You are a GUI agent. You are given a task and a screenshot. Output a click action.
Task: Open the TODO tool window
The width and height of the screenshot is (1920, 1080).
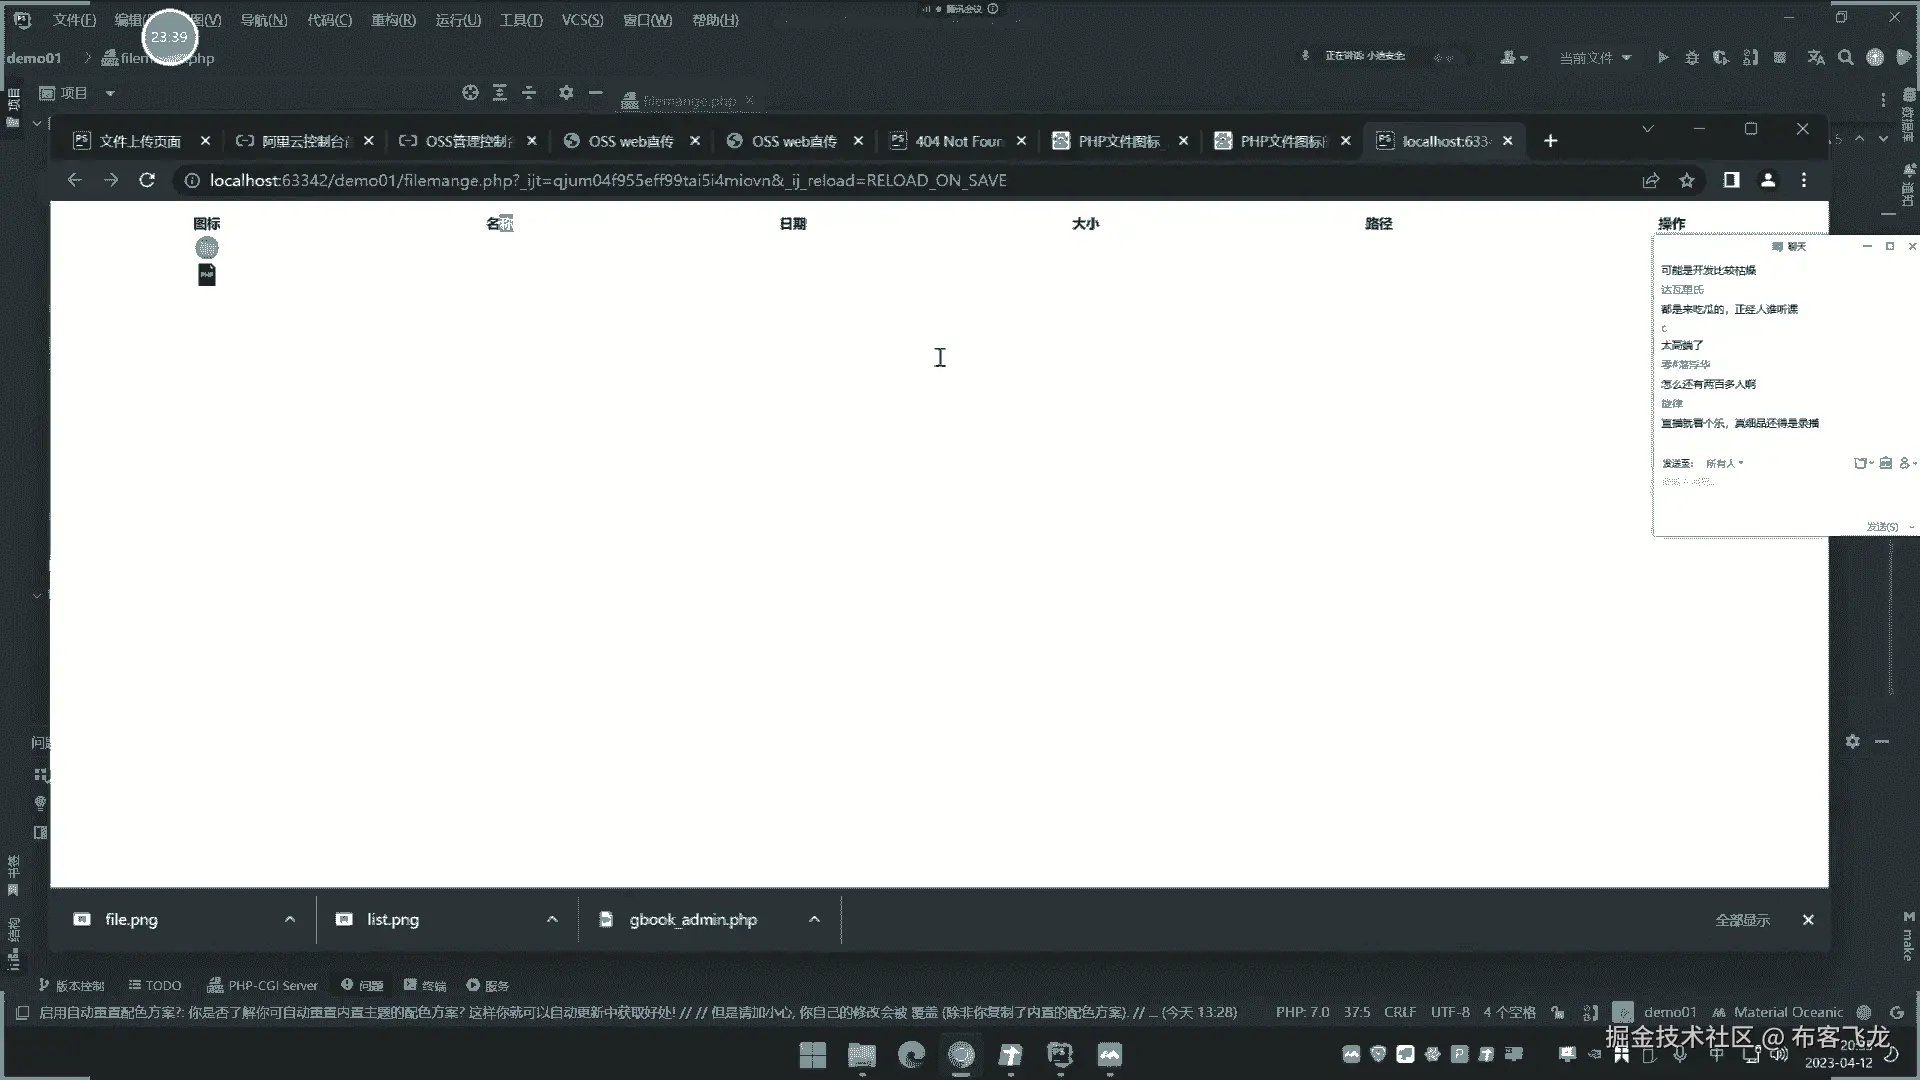click(155, 985)
